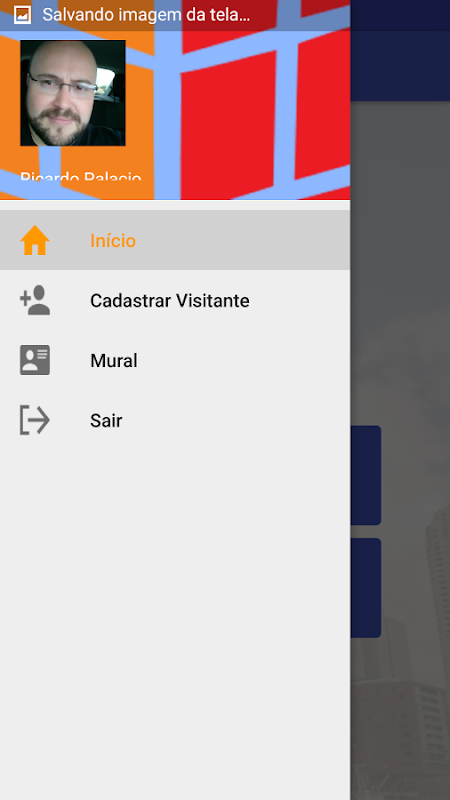
Task: Open Cadastrar Visitante from the drawer
Action: 169,301
